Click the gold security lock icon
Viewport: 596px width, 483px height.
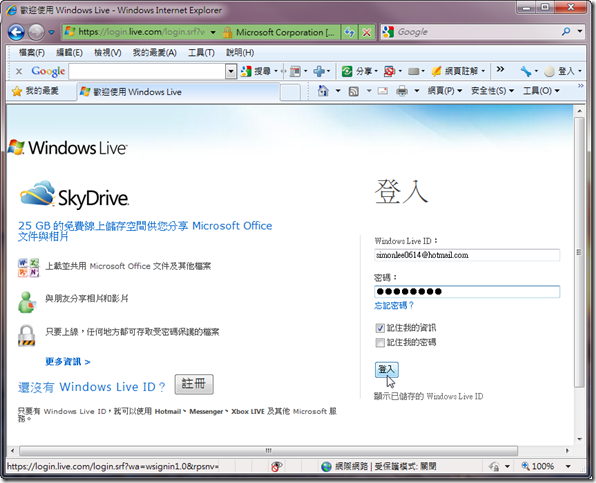(227, 33)
